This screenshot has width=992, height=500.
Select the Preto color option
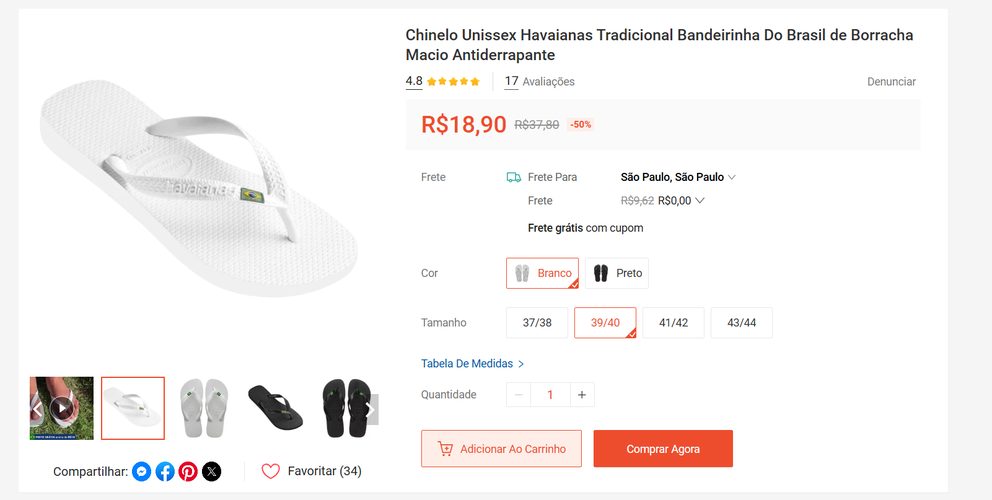click(x=617, y=273)
